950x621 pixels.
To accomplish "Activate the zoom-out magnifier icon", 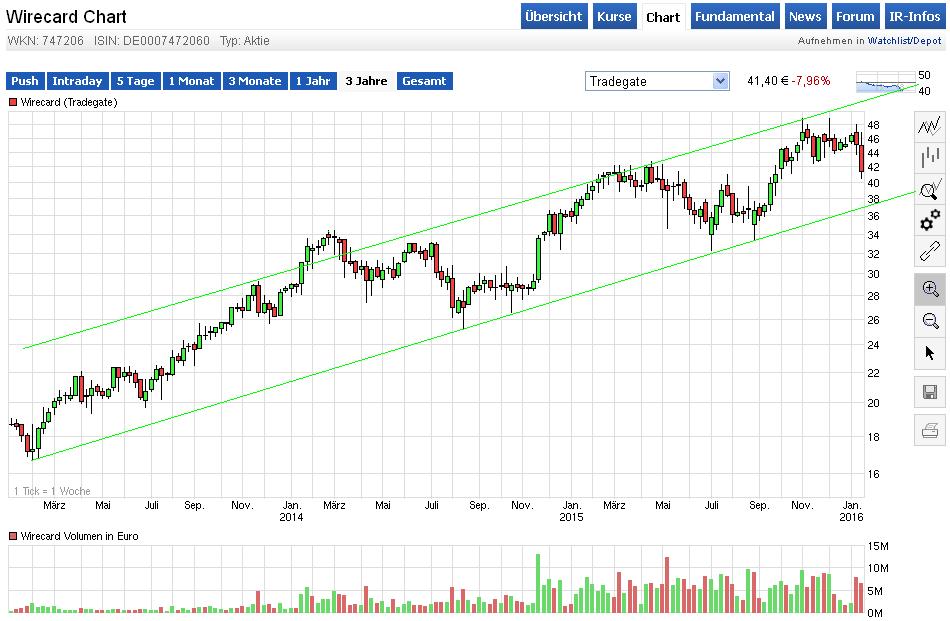I will [929, 321].
